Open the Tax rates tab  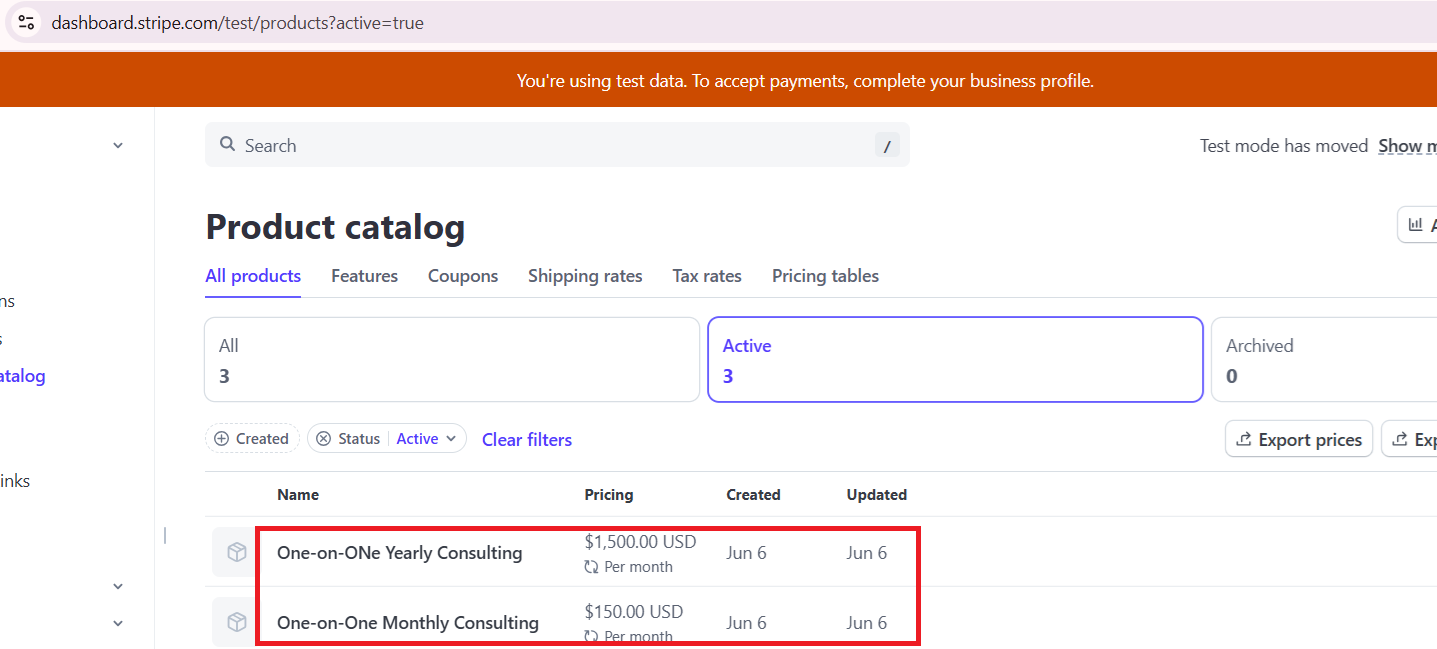pos(706,276)
